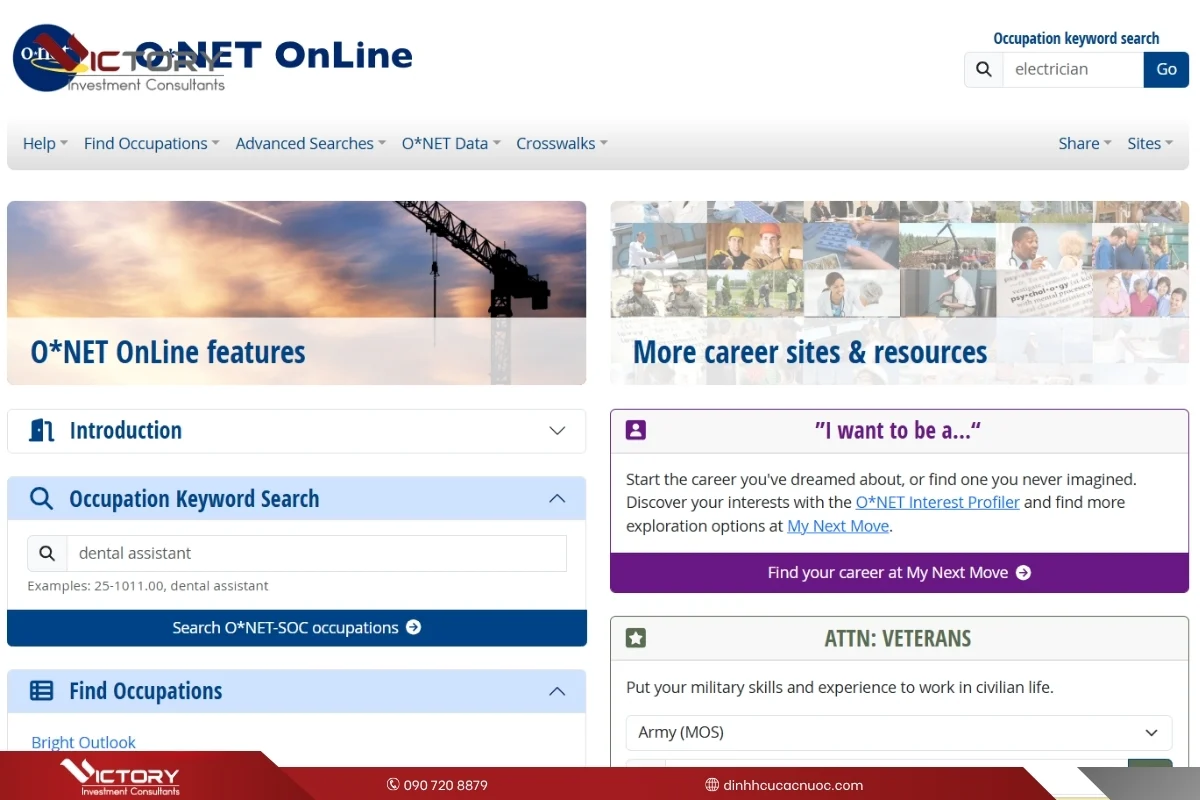
Task: Collapse the Occupation Keyword Search panel
Action: pos(557,499)
